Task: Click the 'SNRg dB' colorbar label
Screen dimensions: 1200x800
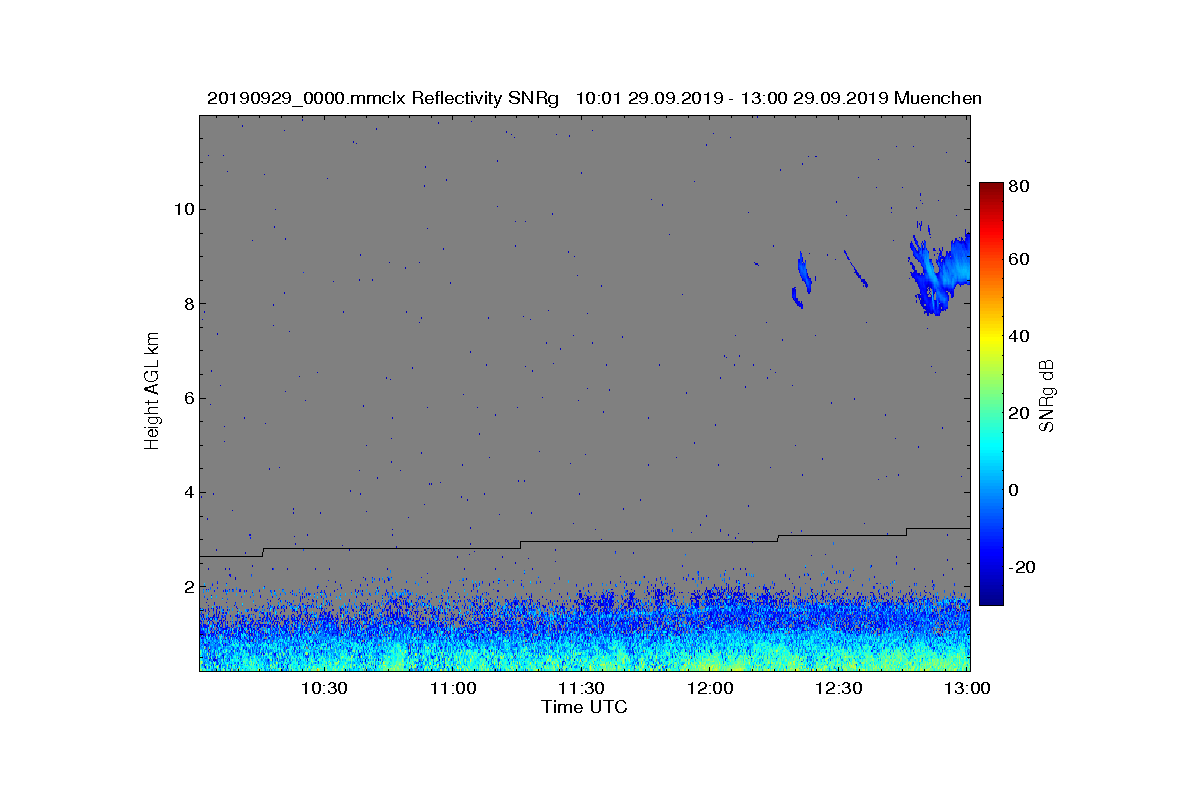Action: (1047, 395)
